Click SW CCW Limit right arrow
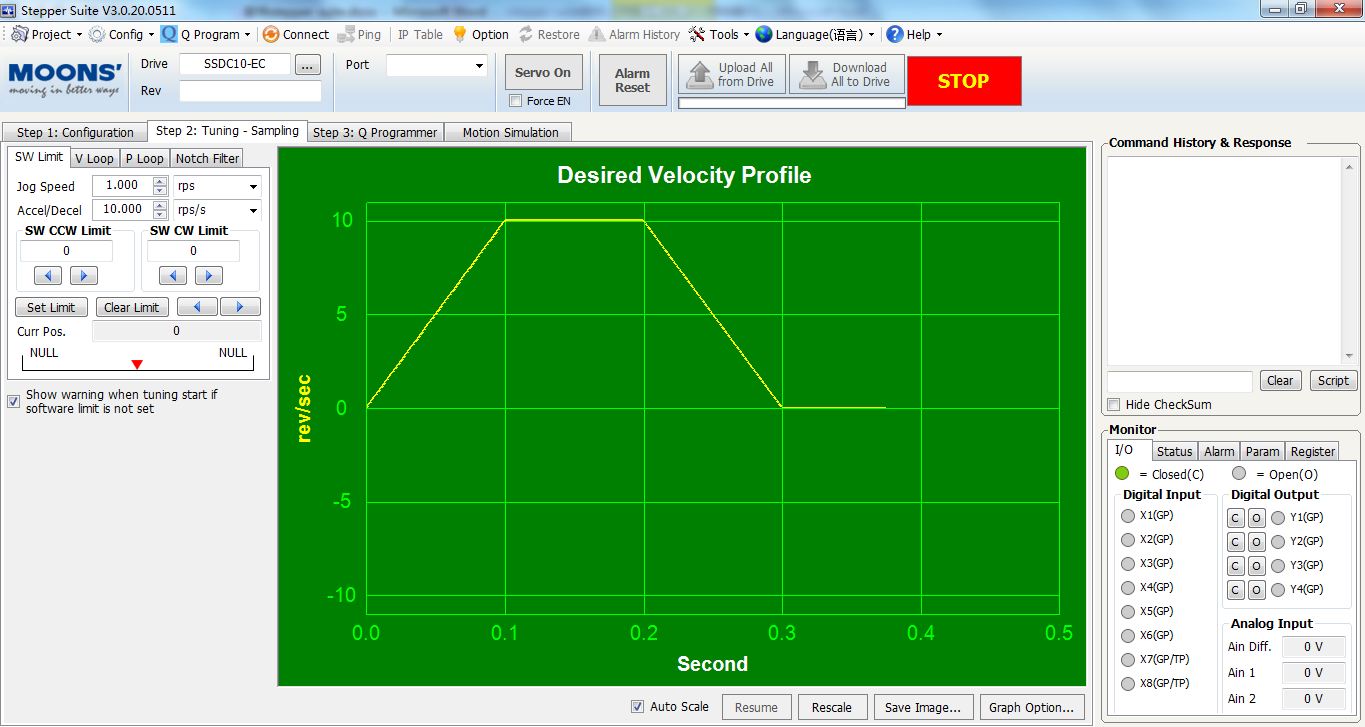 coord(83,275)
